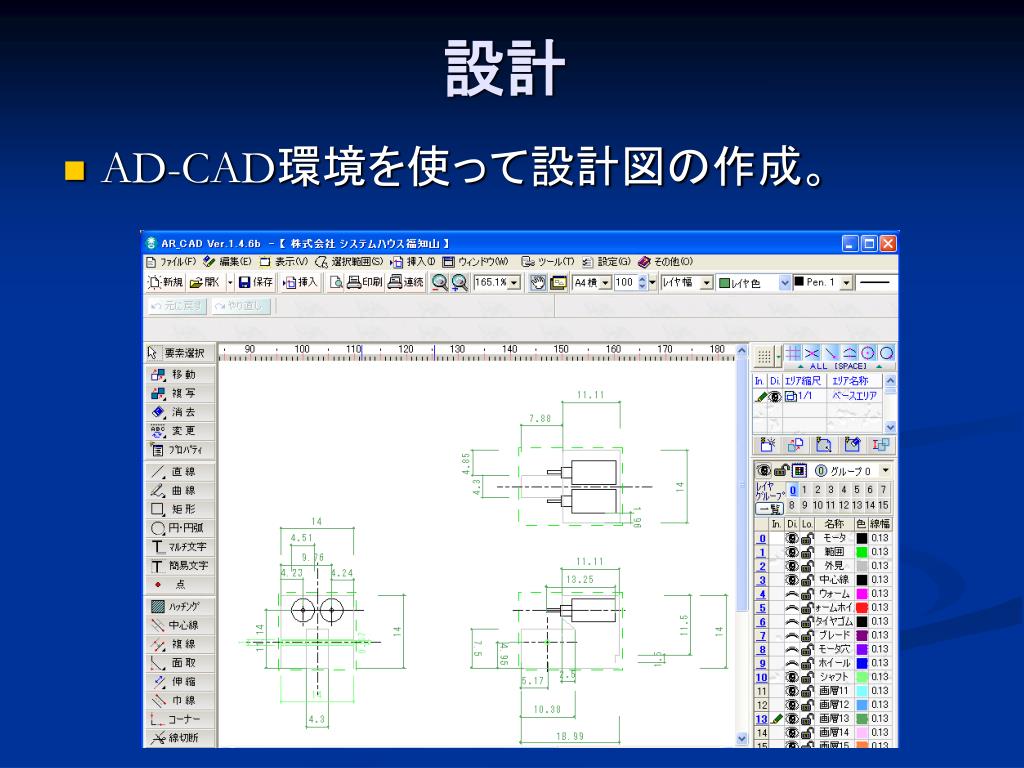Click the 保存 save button
The width and height of the screenshot is (1024, 768).
(255, 283)
